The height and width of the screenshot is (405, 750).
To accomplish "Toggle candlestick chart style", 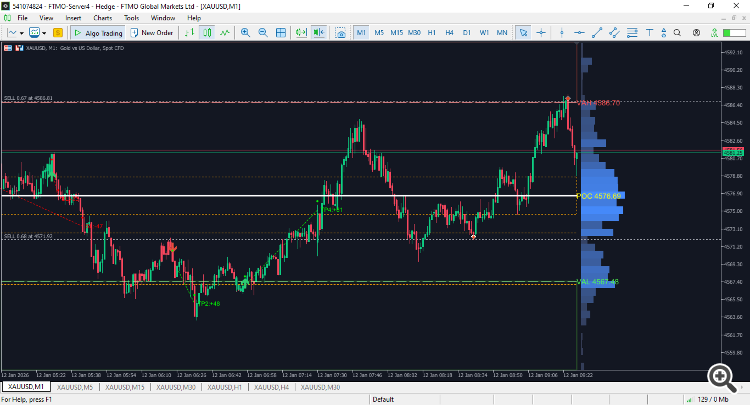I will tap(207, 33).
